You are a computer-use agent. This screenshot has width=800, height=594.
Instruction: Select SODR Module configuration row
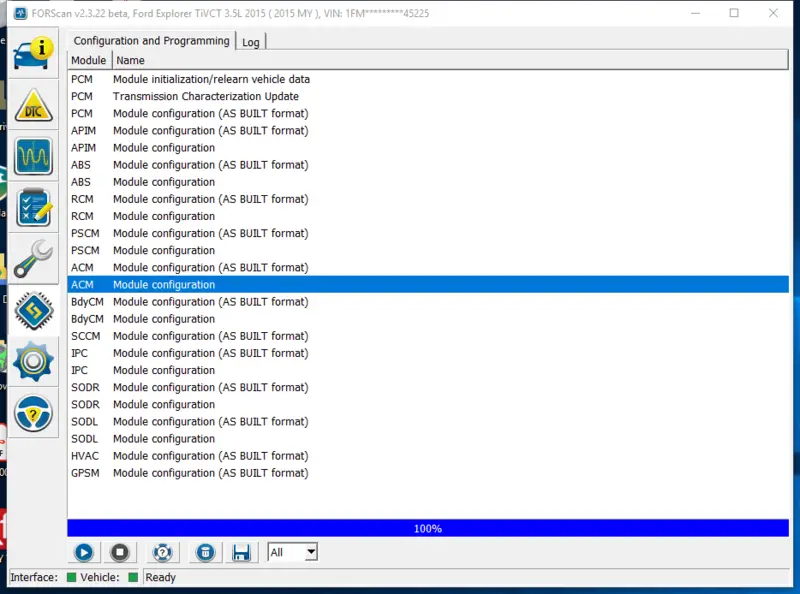(x=428, y=405)
